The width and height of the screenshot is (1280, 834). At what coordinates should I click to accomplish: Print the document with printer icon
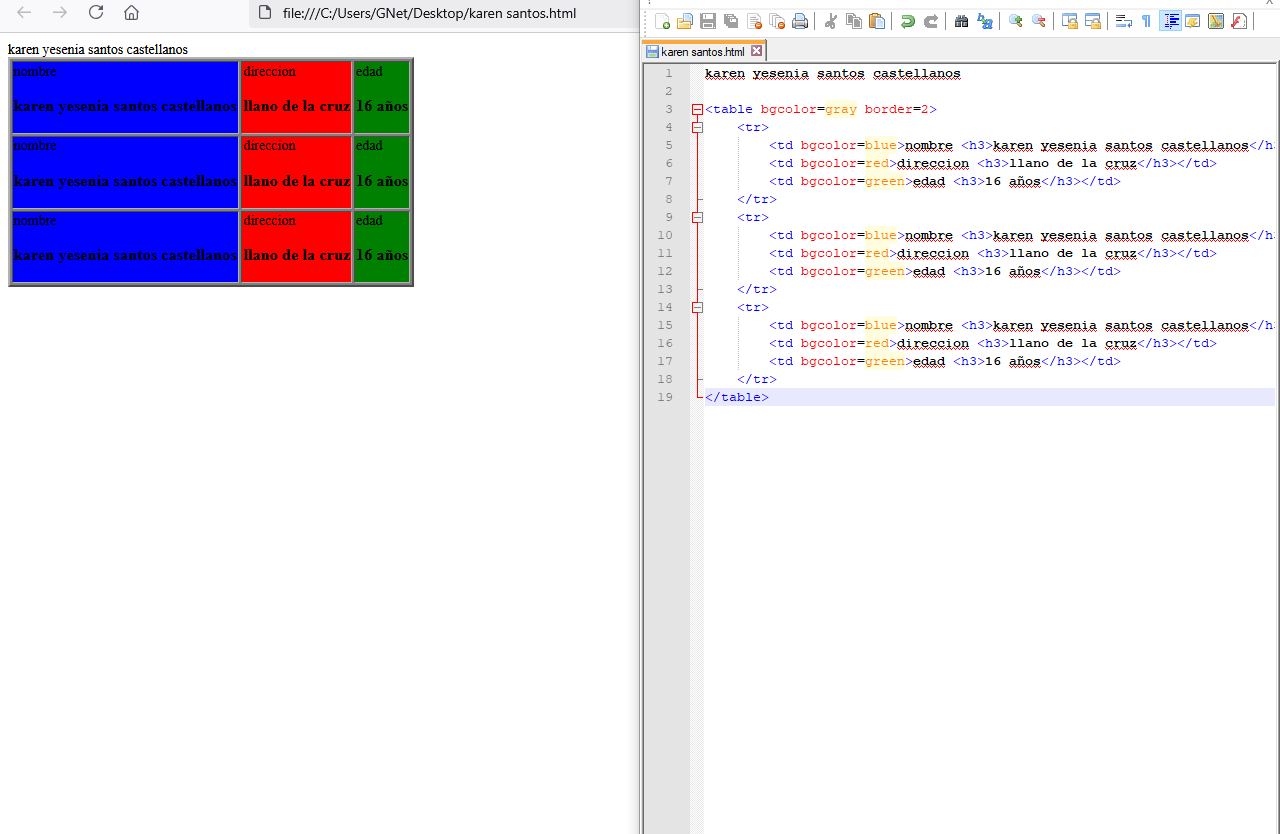(x=800, y=21)
